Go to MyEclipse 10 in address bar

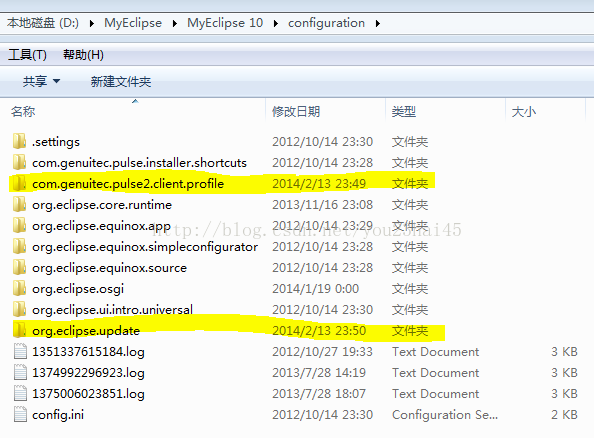[x=225, y=23]
